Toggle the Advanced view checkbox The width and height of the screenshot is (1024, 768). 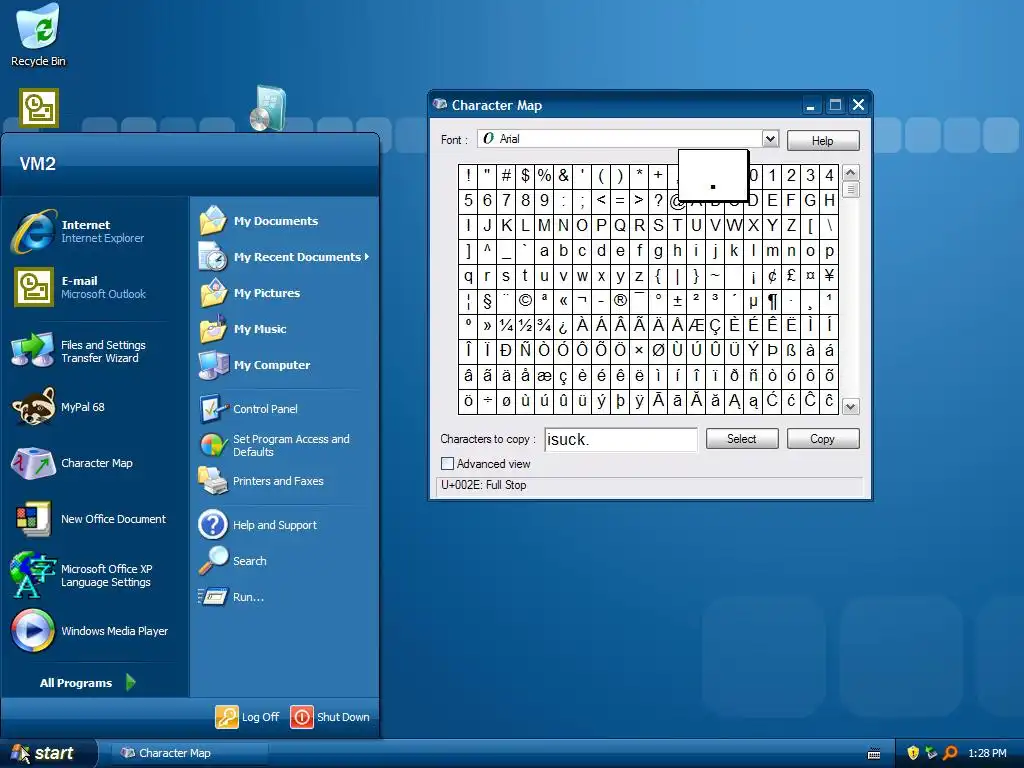tap(447, 464)
